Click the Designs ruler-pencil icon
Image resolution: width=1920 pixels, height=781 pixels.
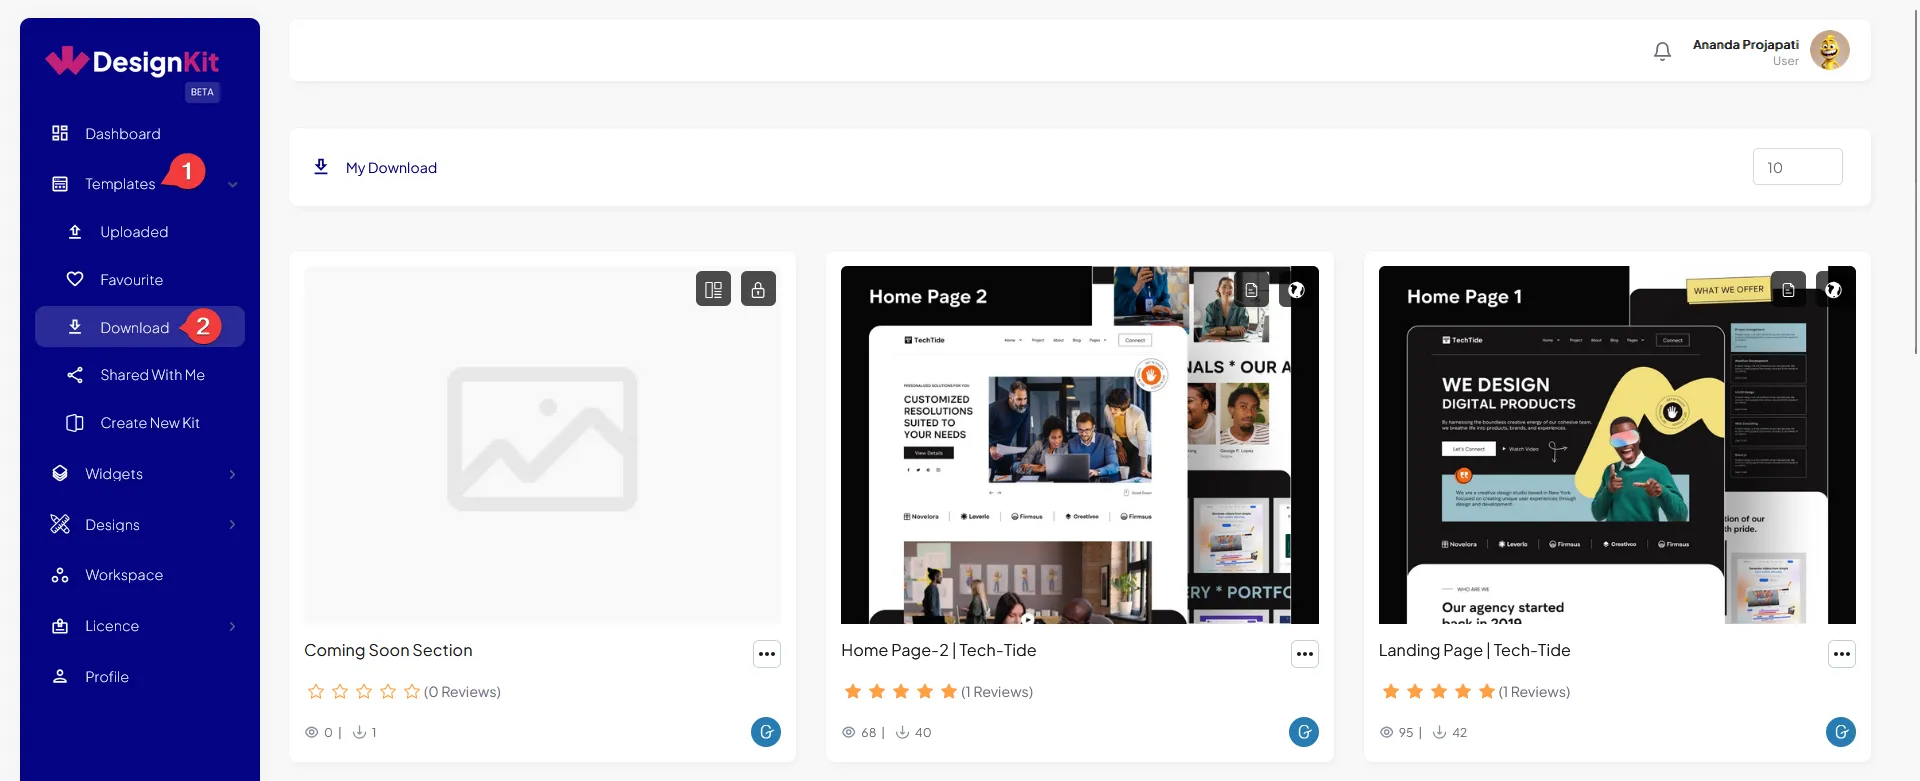click(60, 524)
